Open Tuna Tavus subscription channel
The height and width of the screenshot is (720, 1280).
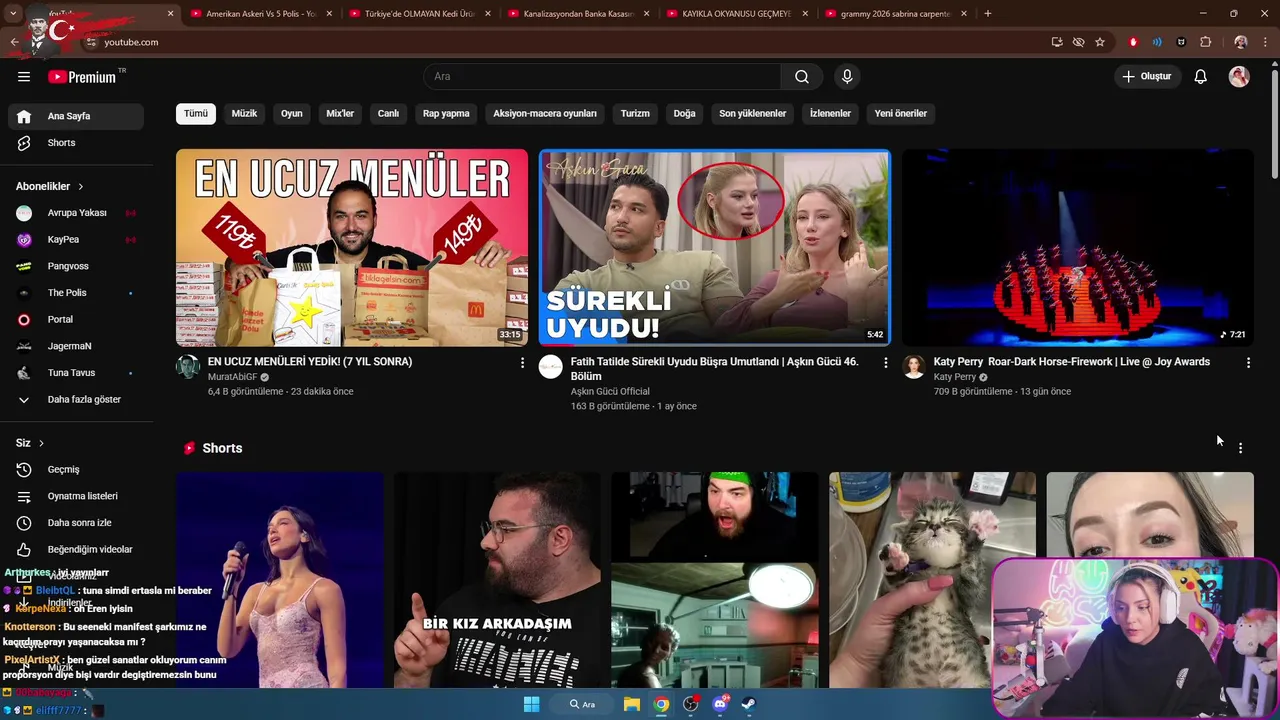pos(76,373)
